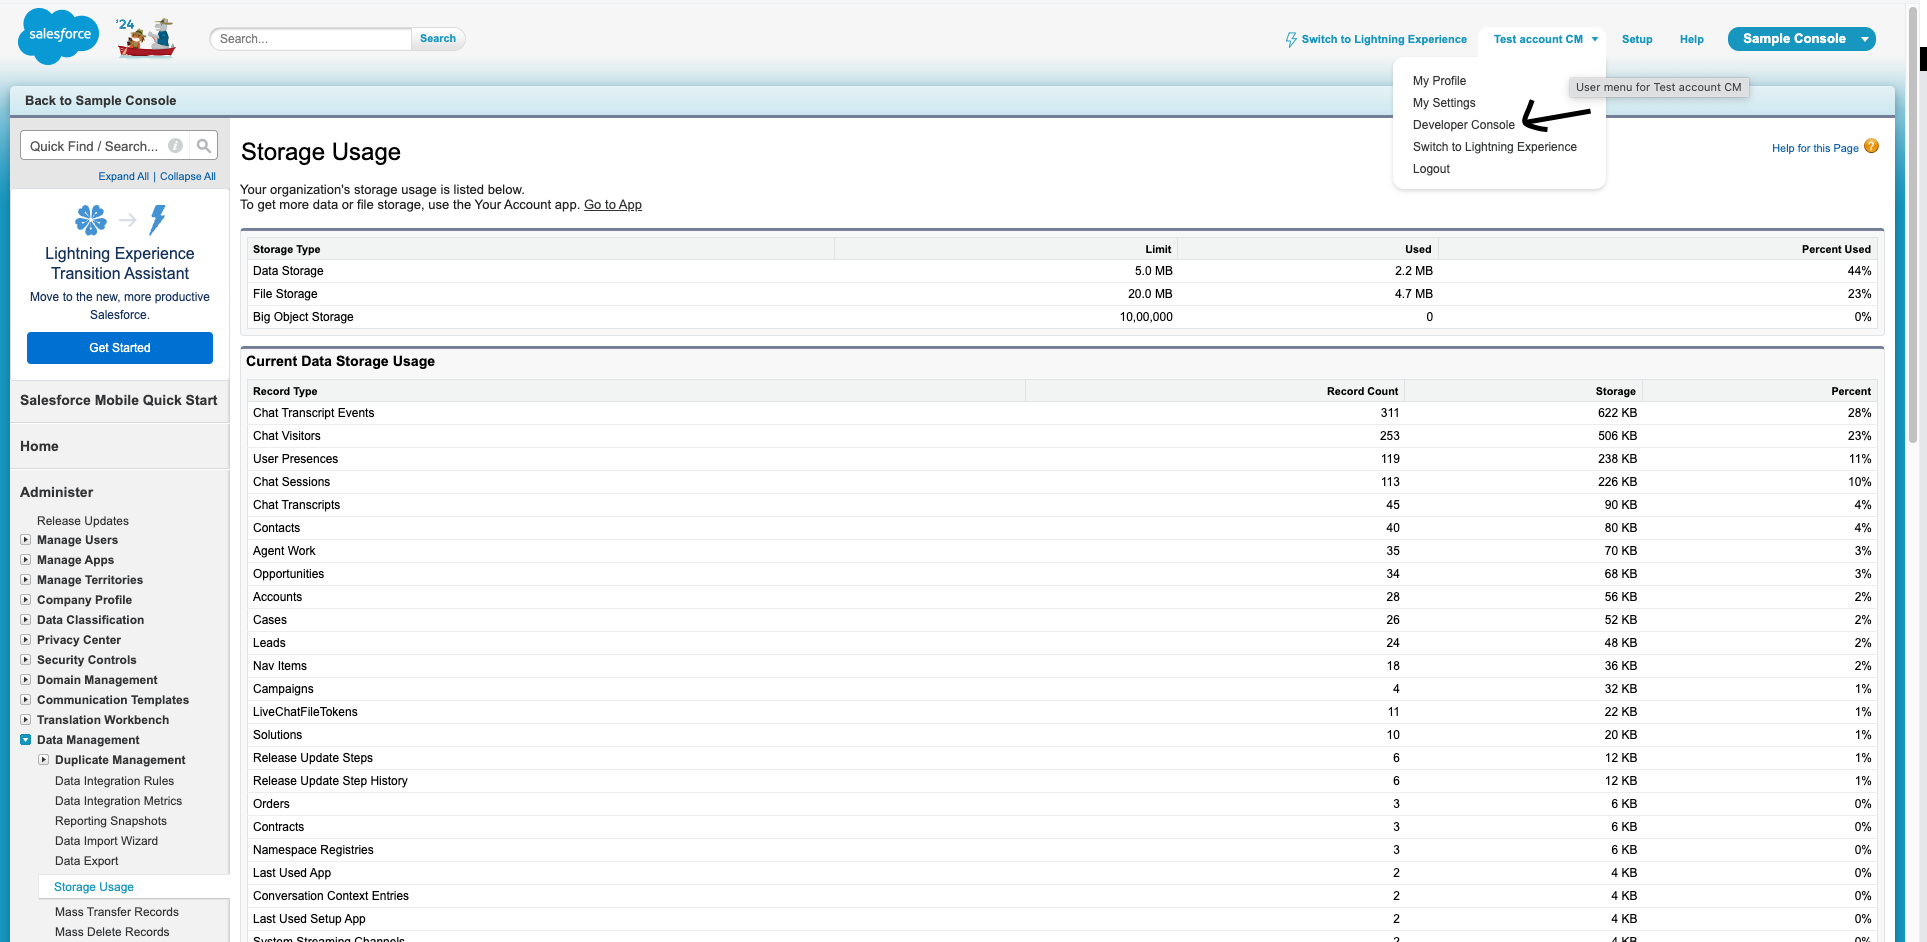Expand the Translation Workbench tree node
The height and width of the screenshot is (942, 1927).
[x=26, y=720]
